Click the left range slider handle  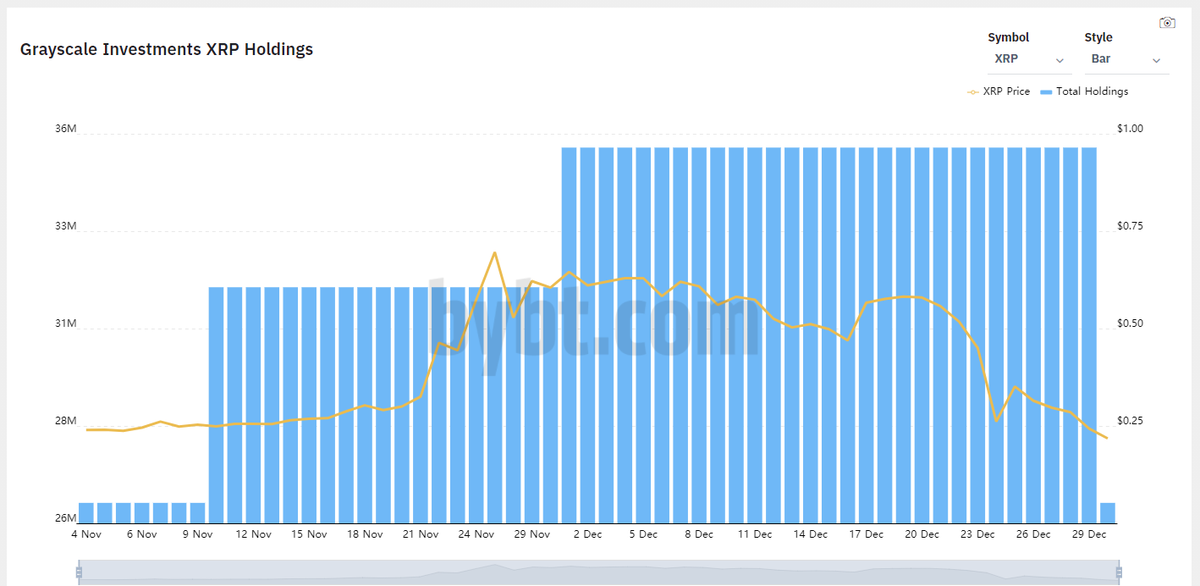[x=79, y=572]
